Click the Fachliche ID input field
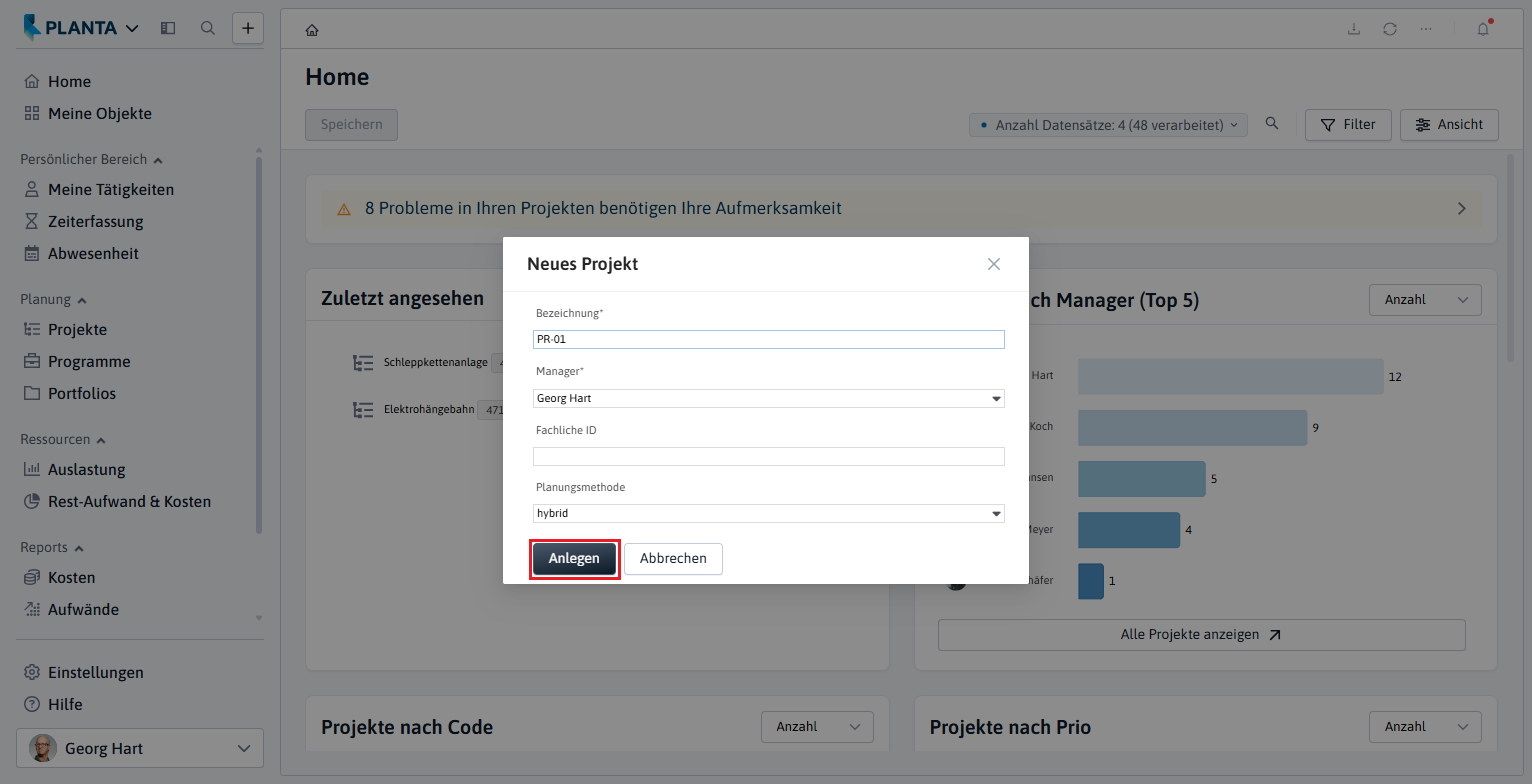Viewport: 1532px width, 784px height. pos(768,456)
